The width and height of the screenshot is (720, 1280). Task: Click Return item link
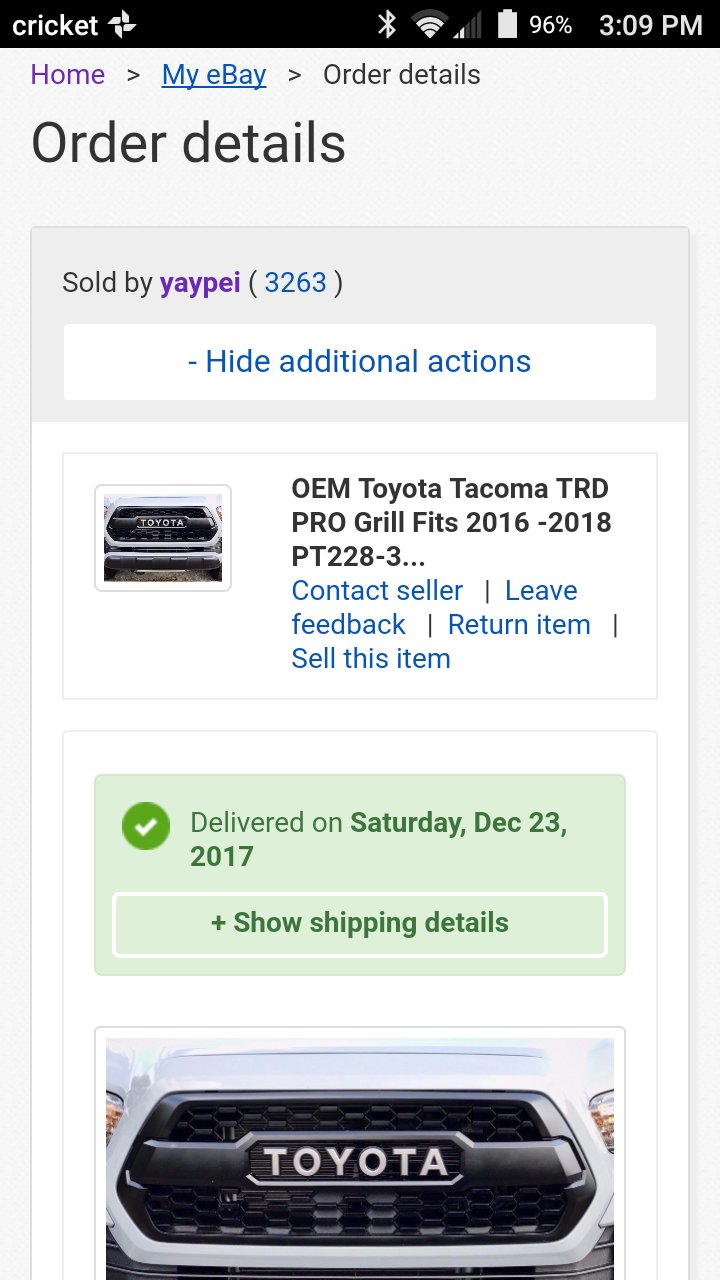coord(519,624)
